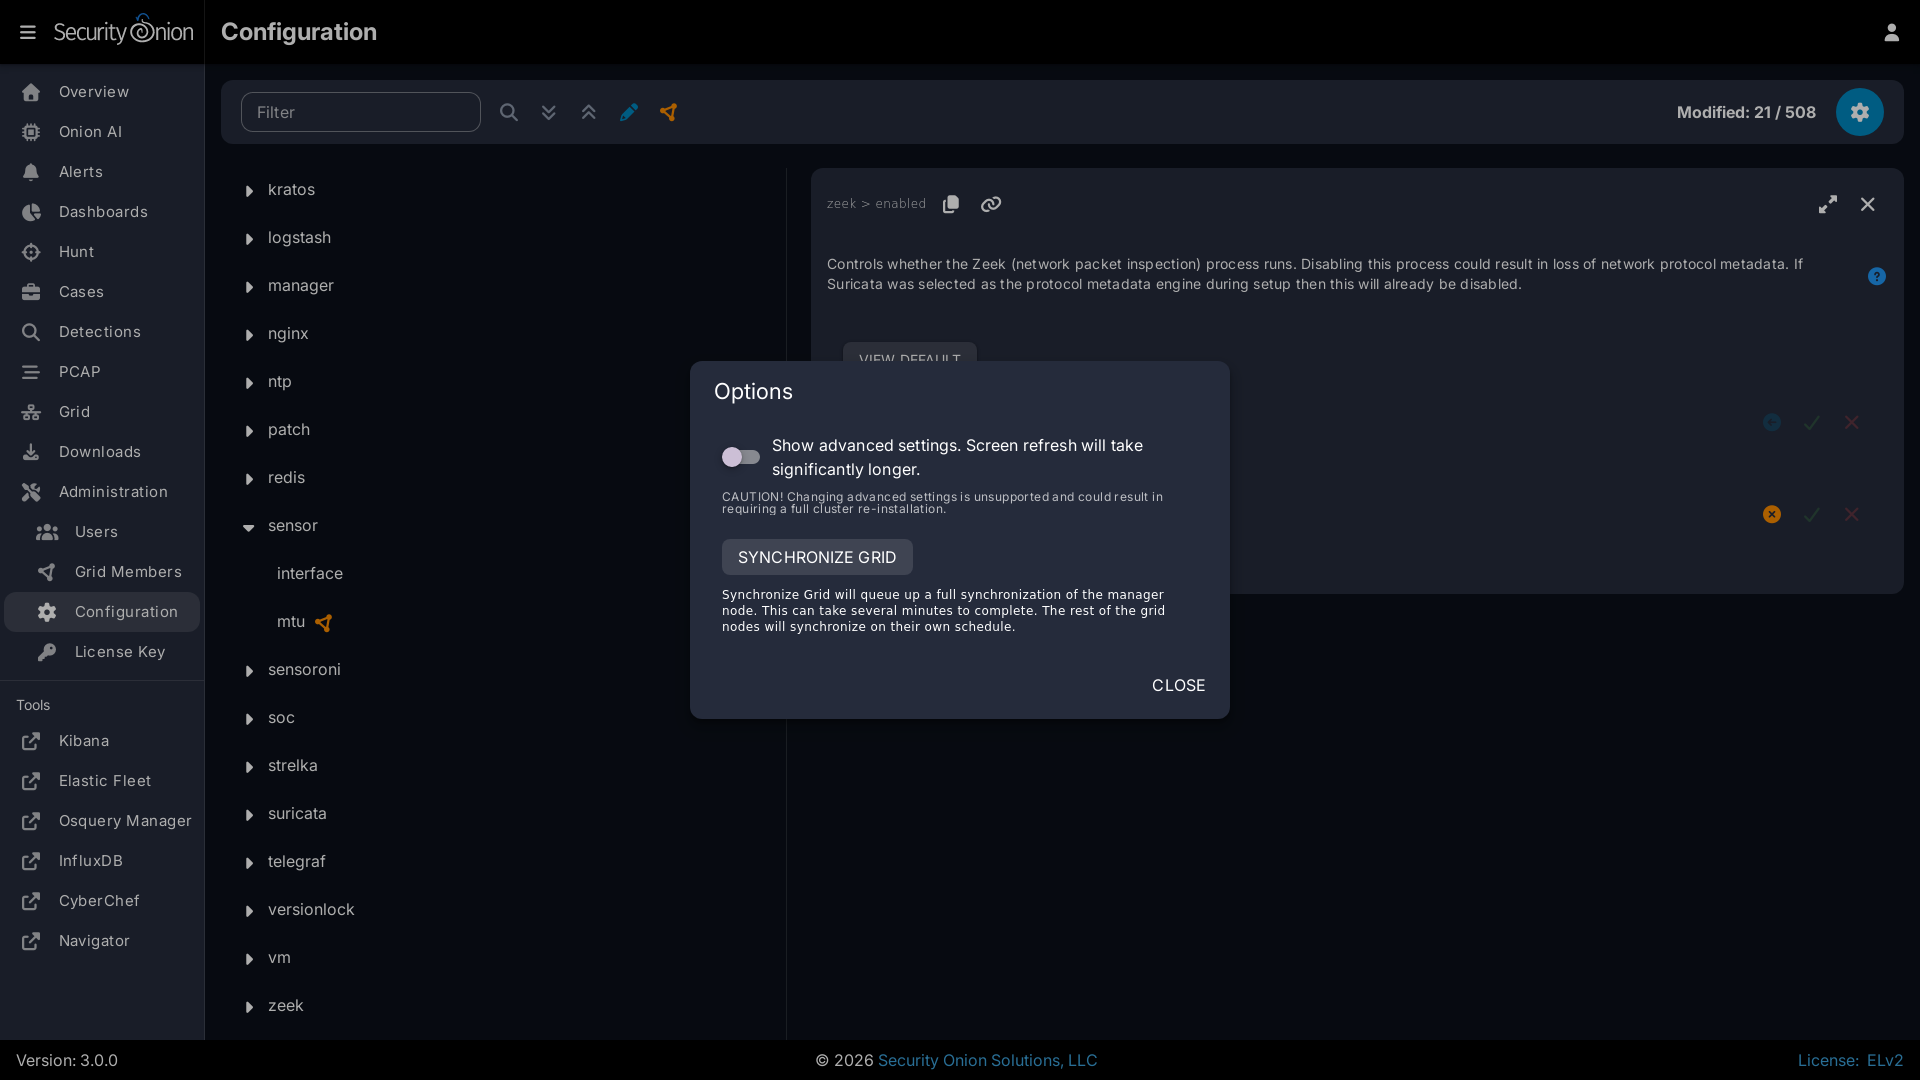
Task: Toggle the hamburger navigation menu
Action: (28, 32)
